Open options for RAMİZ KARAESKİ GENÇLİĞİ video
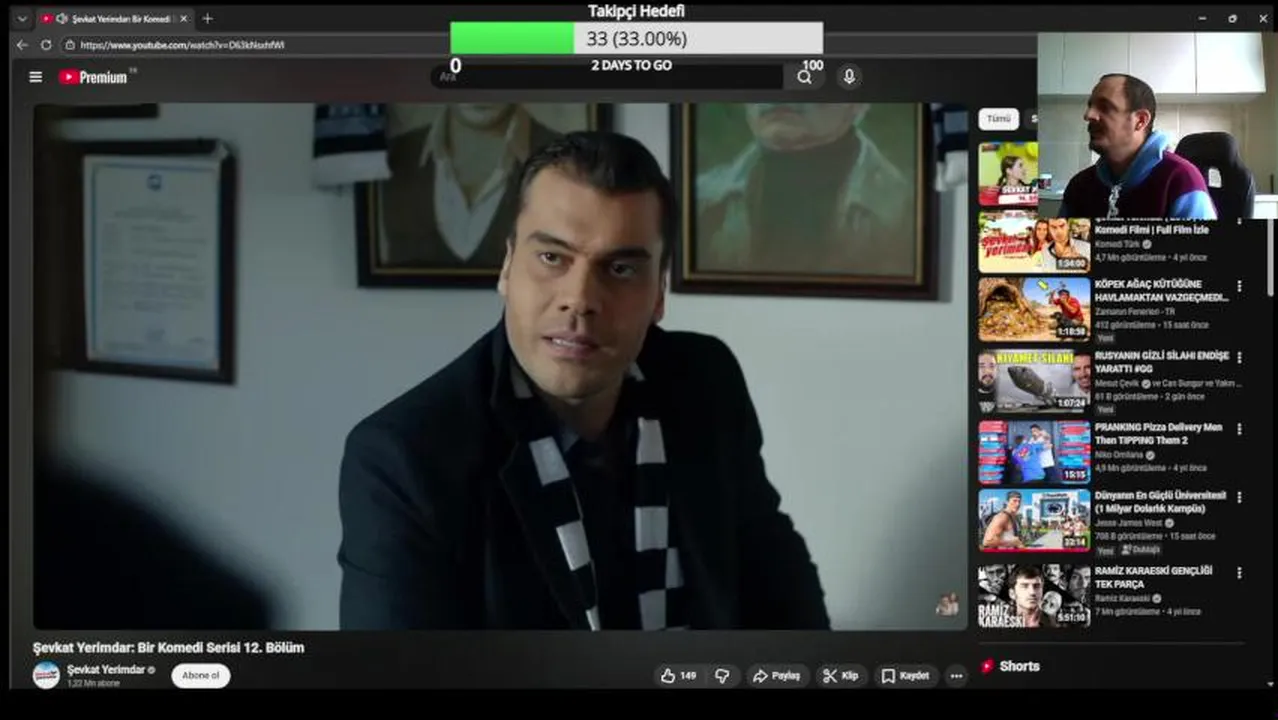This screenshot has height=720, width=1278. tap(1239, 573)
